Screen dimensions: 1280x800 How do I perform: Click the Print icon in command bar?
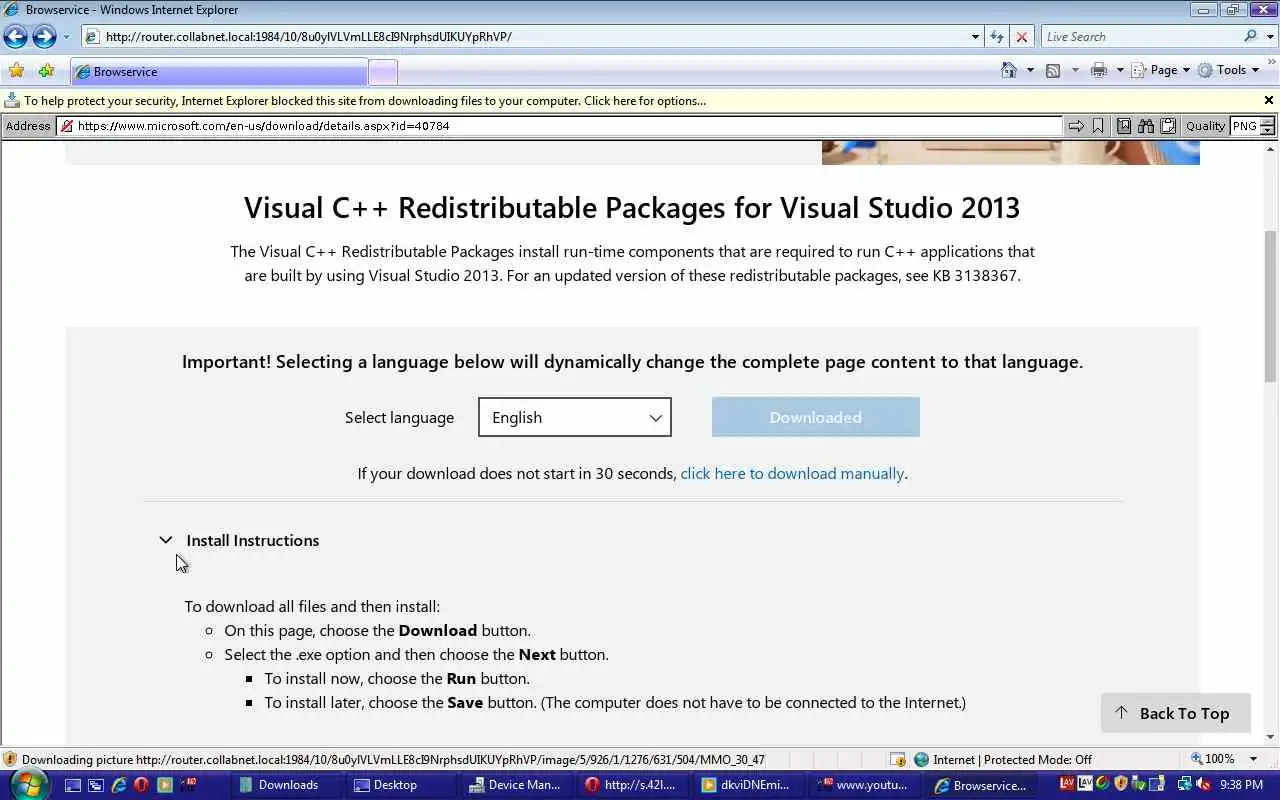coord(1099,70)
